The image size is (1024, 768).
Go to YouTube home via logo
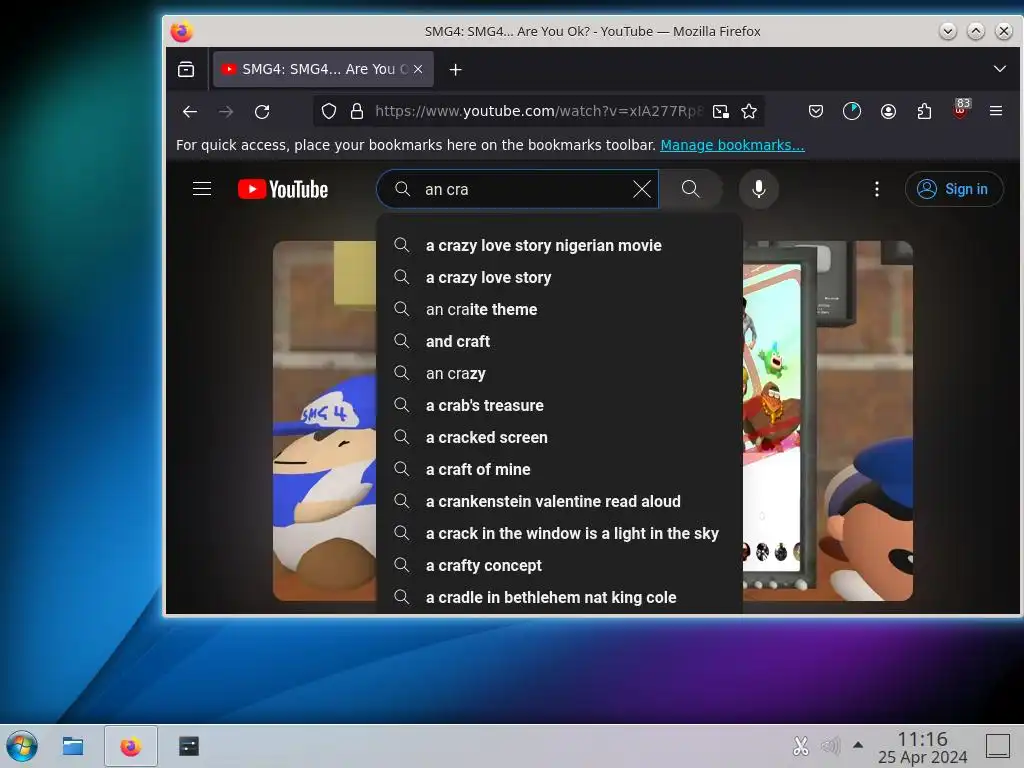[x=283, y=189]
